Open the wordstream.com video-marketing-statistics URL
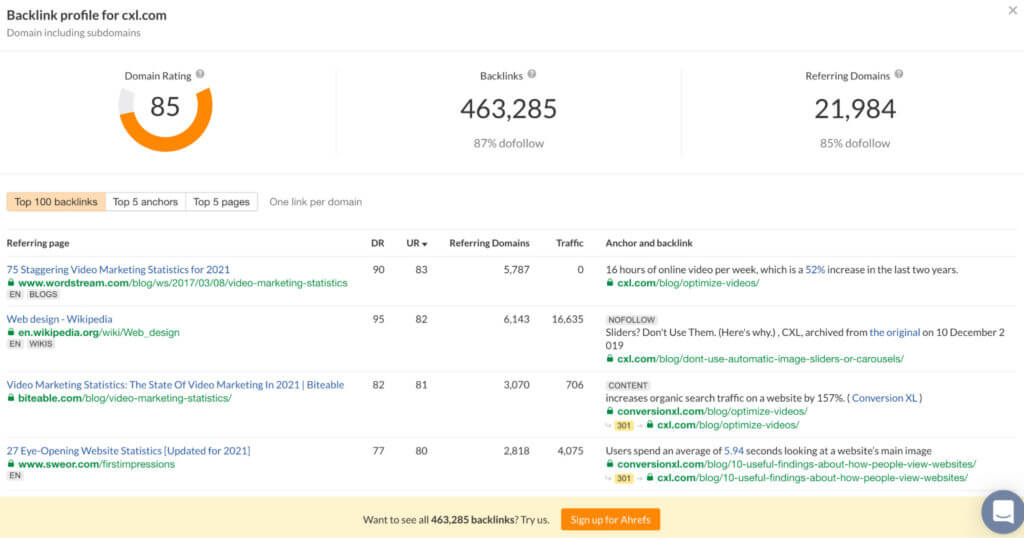Screen dimensions: 1024x538 183,283
